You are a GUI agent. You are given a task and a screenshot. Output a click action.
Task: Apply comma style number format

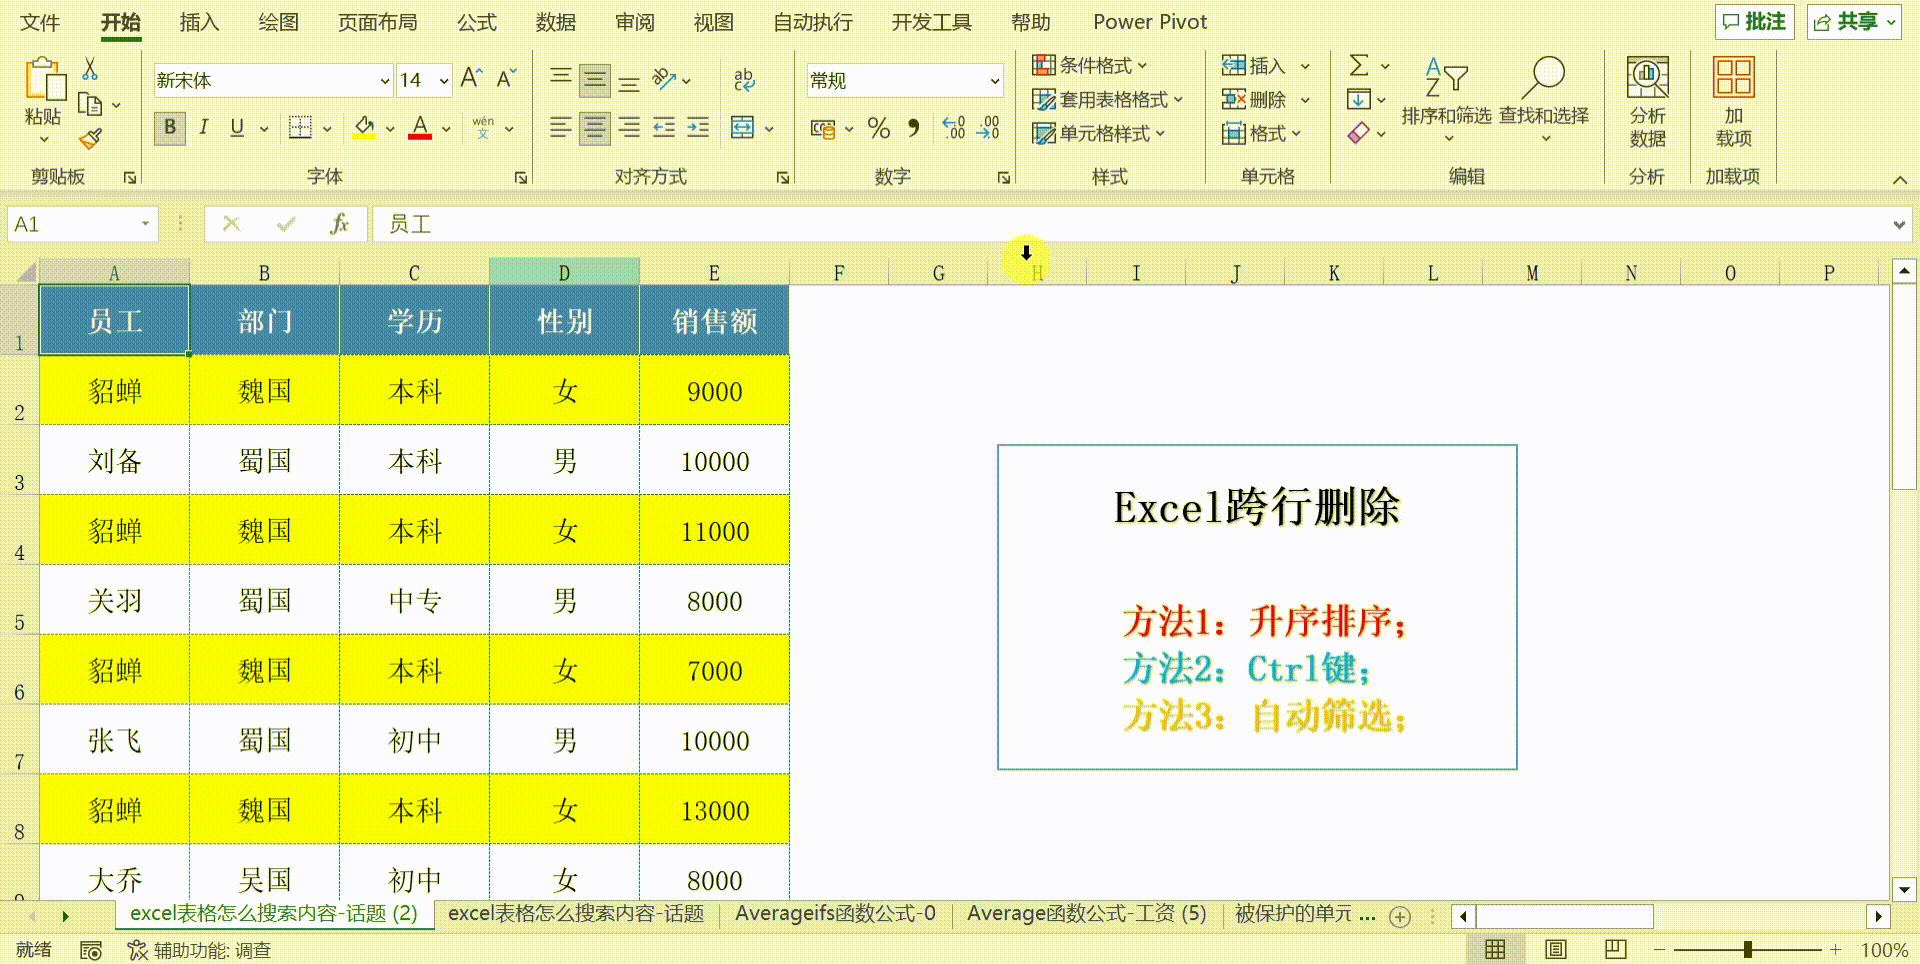[x=913, y=128]
